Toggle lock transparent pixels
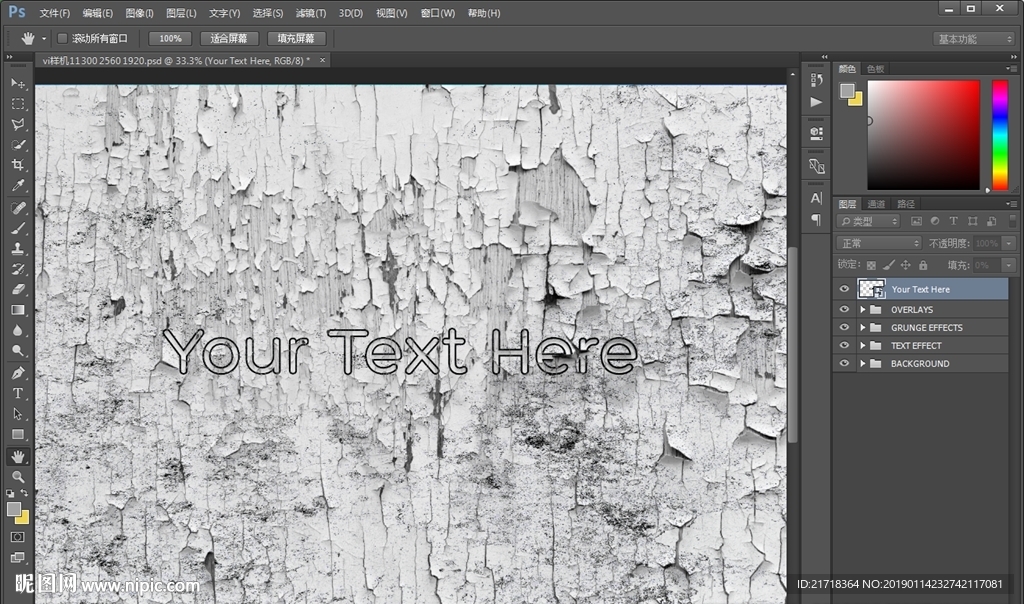The image size is (1024, 604). pyautogui.click(x=871, y=265)
